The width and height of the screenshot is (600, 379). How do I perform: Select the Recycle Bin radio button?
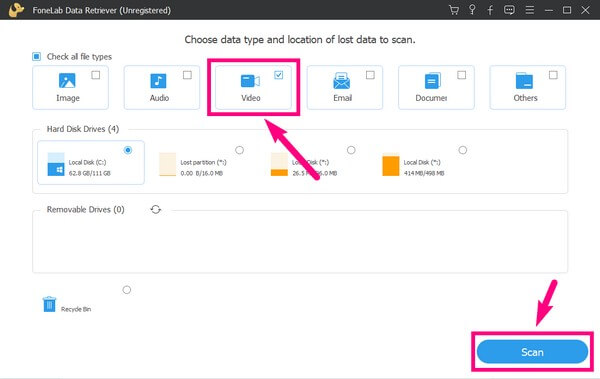coord(127,290)
